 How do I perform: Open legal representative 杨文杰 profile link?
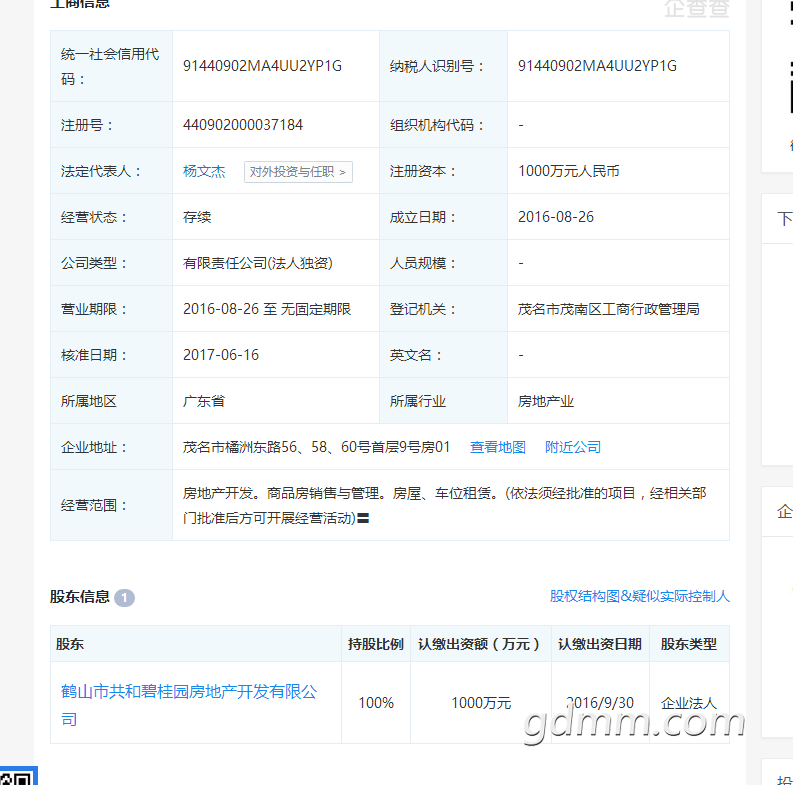pos(204,171)
